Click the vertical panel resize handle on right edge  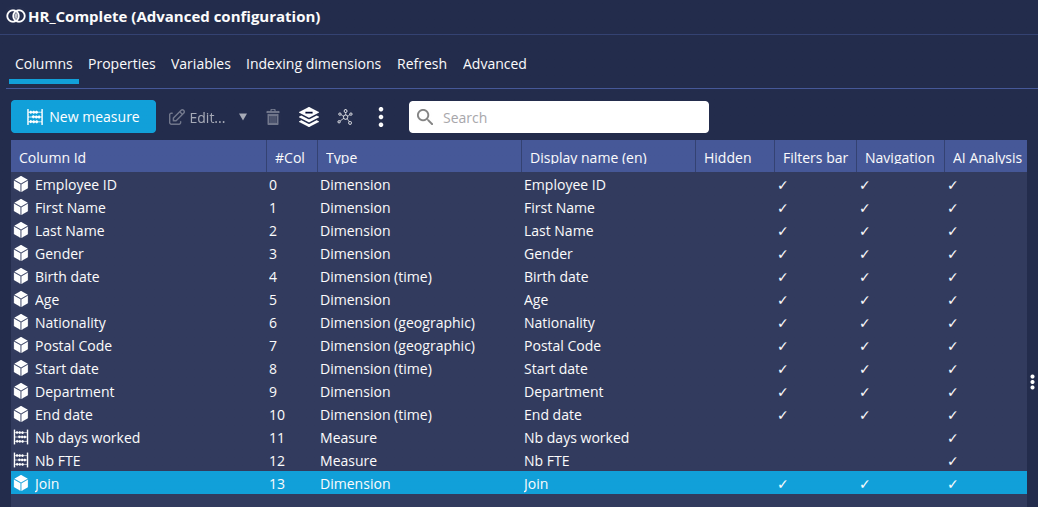click(x=1032, y=382)
